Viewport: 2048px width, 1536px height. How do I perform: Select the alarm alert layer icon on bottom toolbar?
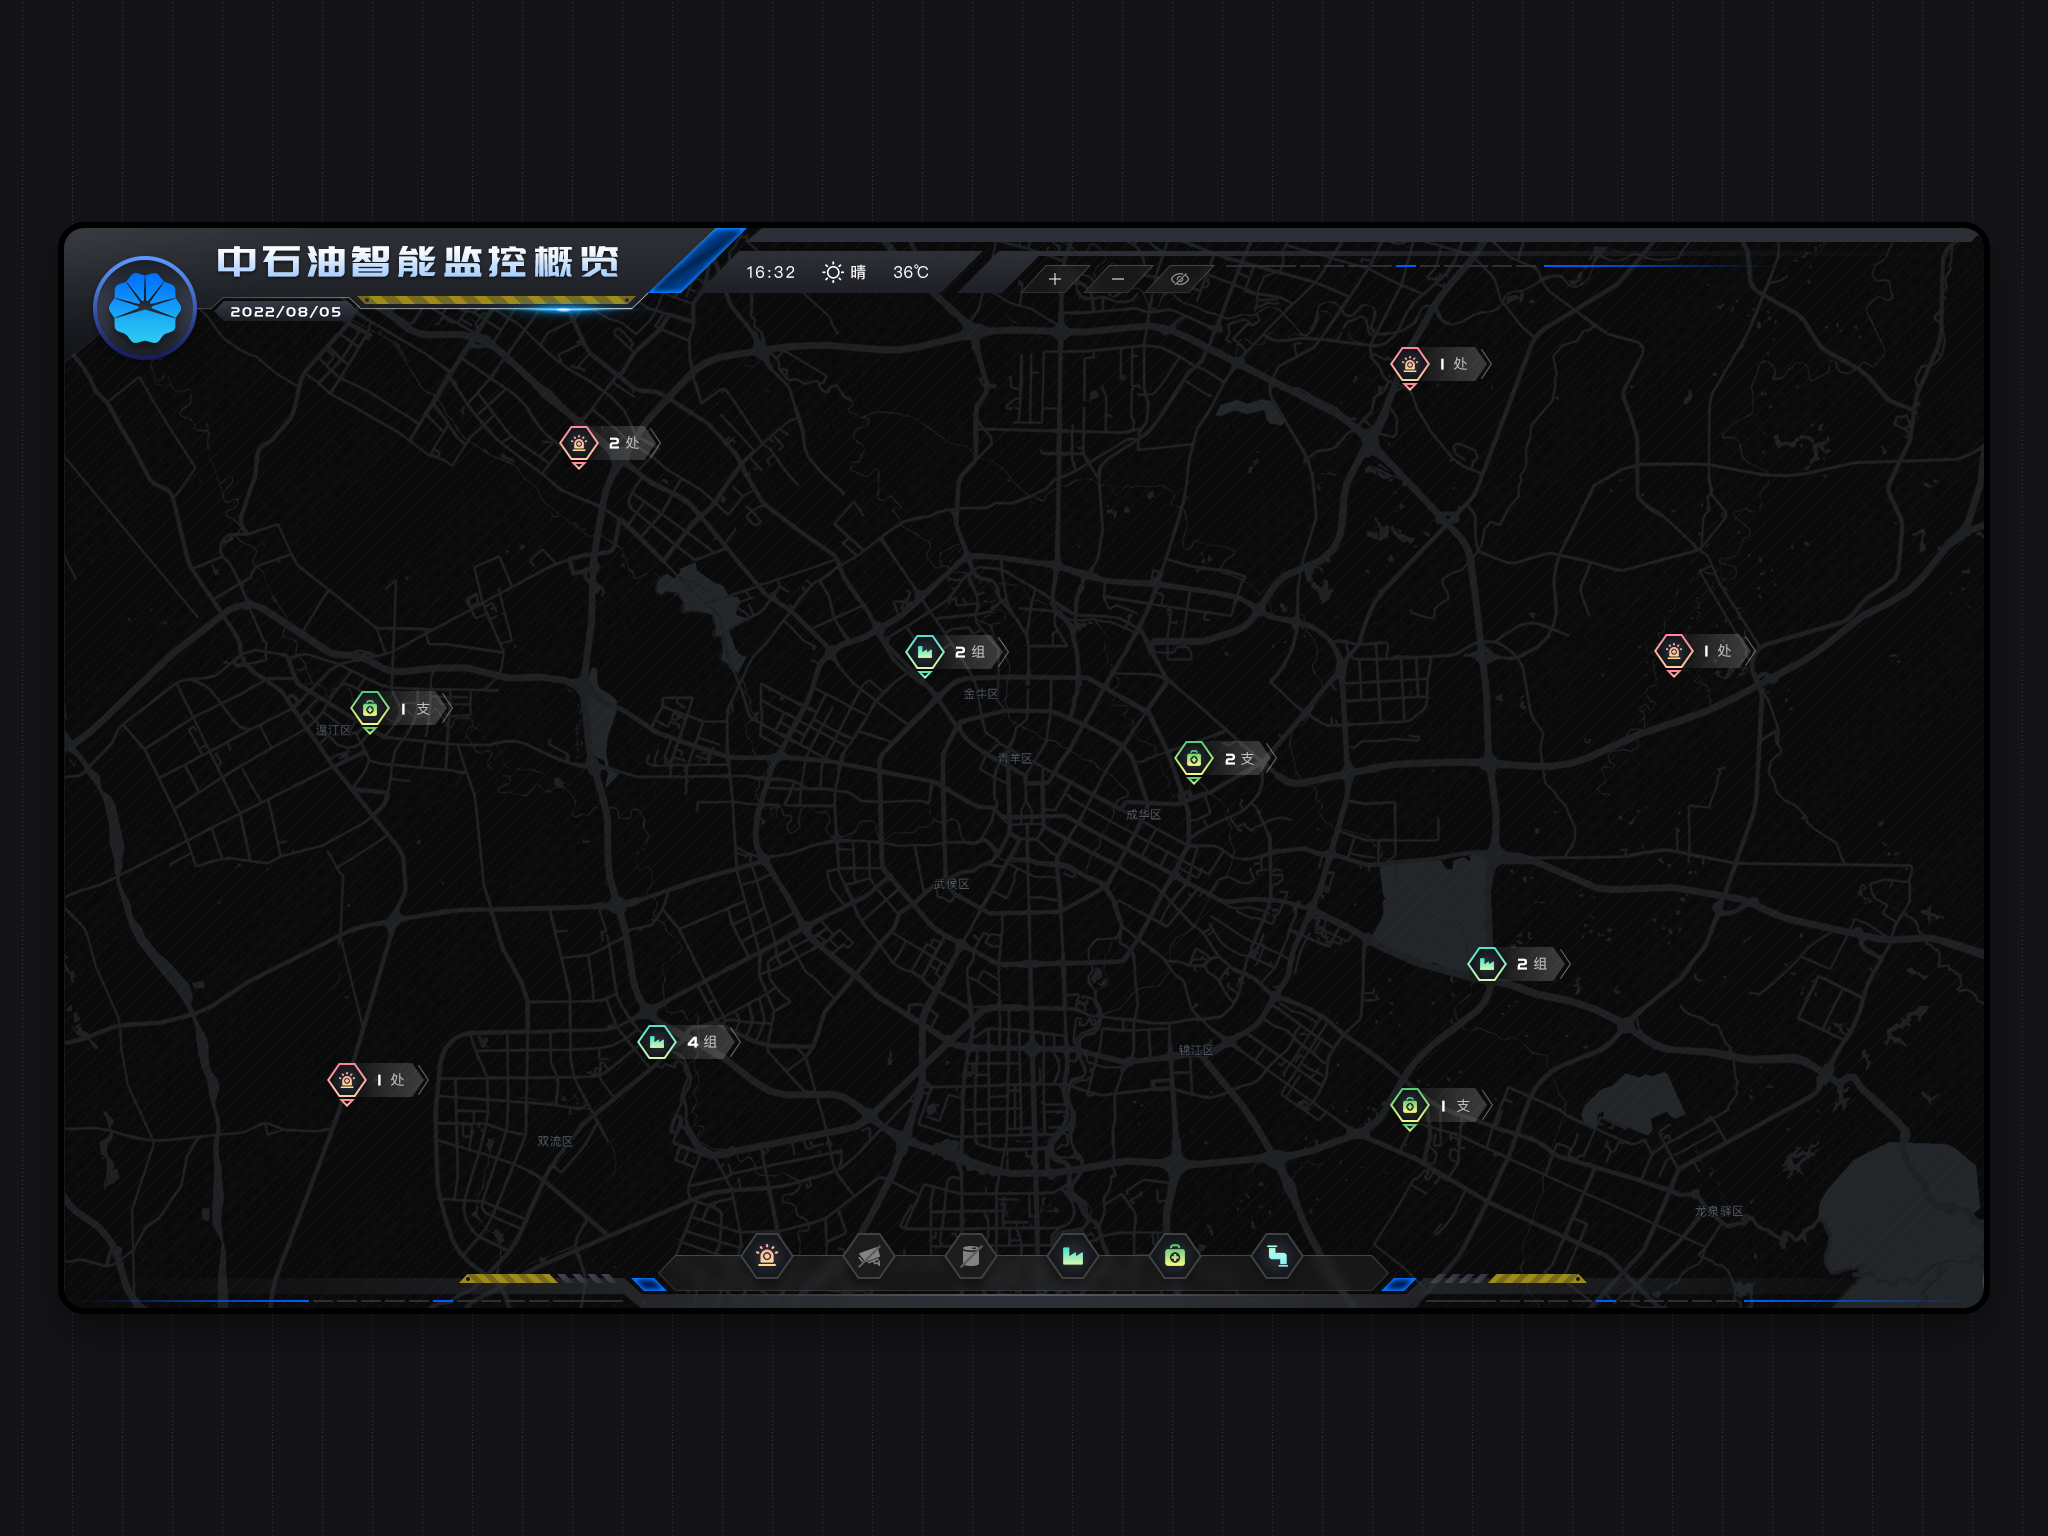(x=767, y=1258)
